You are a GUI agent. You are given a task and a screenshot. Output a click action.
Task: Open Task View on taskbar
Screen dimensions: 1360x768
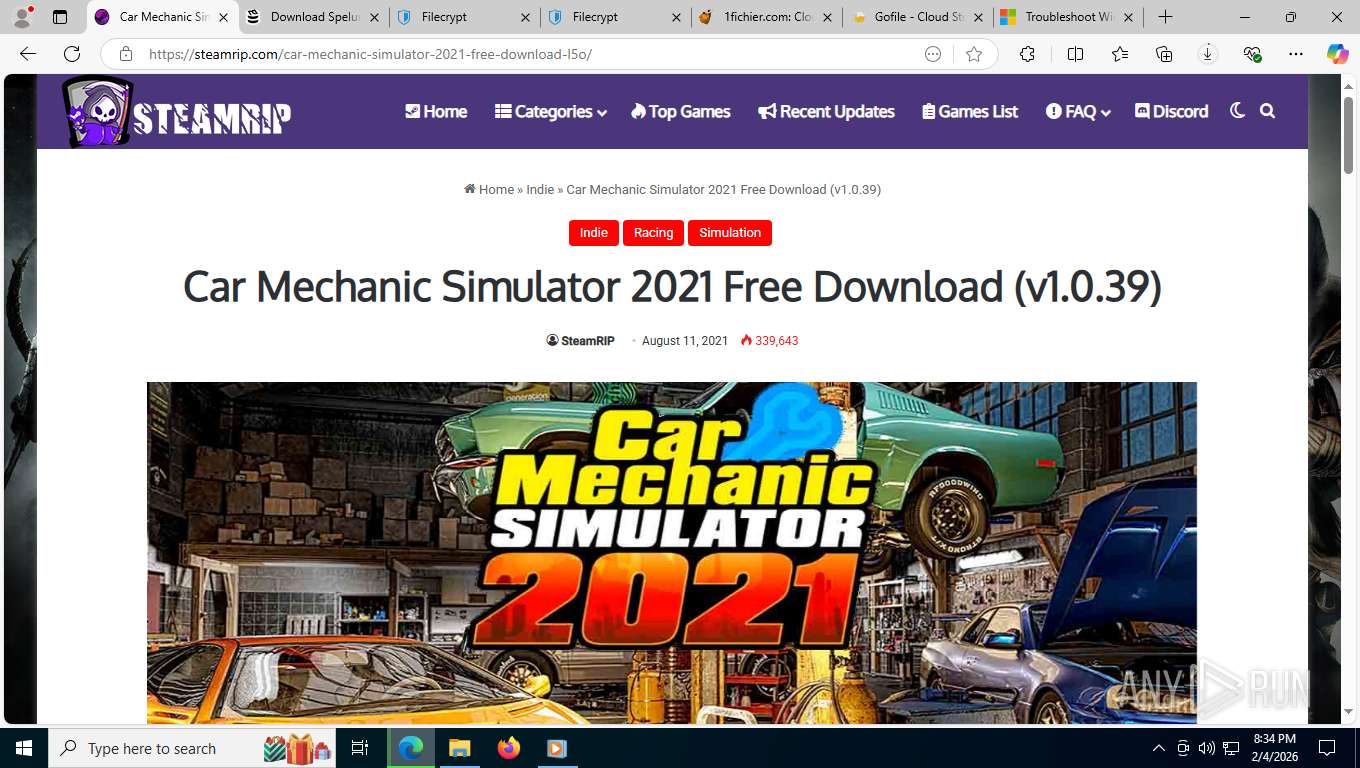pyautogui.click(x=360, y=748)
